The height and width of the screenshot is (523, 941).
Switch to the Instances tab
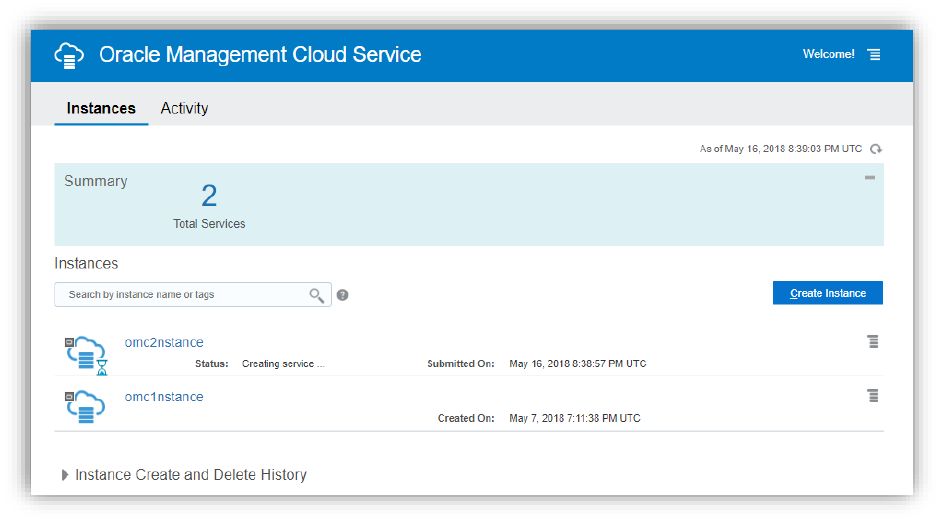pyautogui.click(x=101, y=108)
